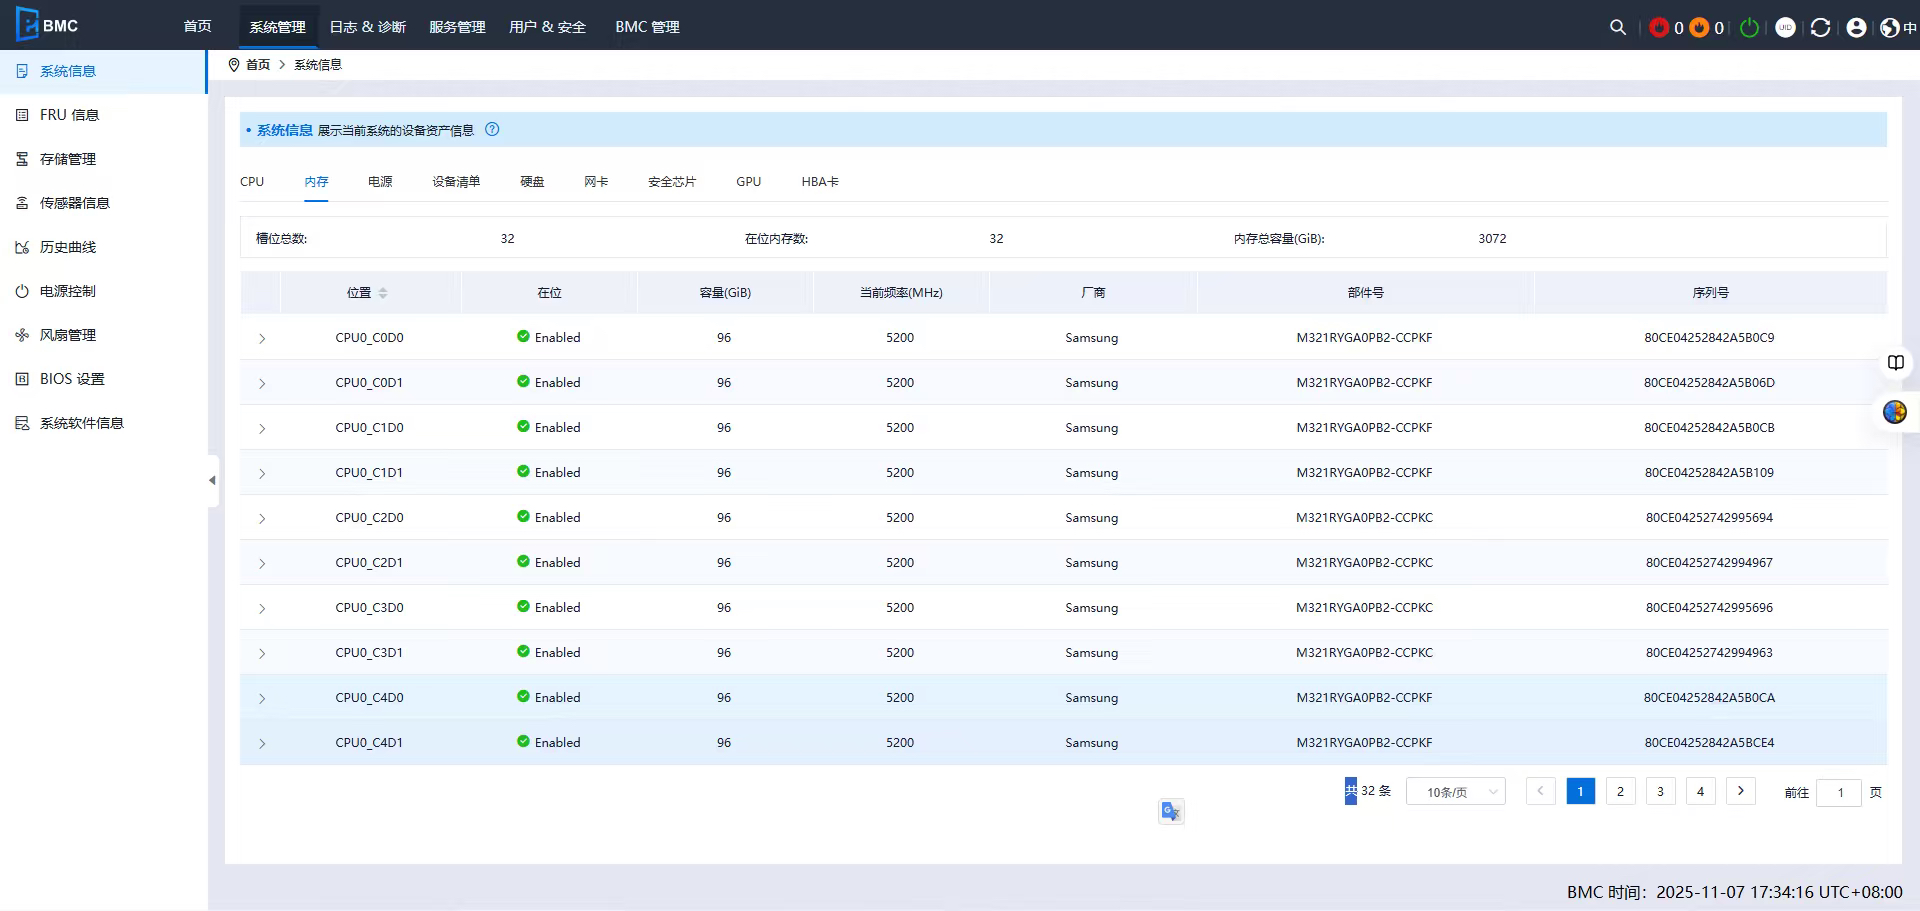1920x911 pixels.
Task: Switch to the 硬盘 tab
Action: 532,182
